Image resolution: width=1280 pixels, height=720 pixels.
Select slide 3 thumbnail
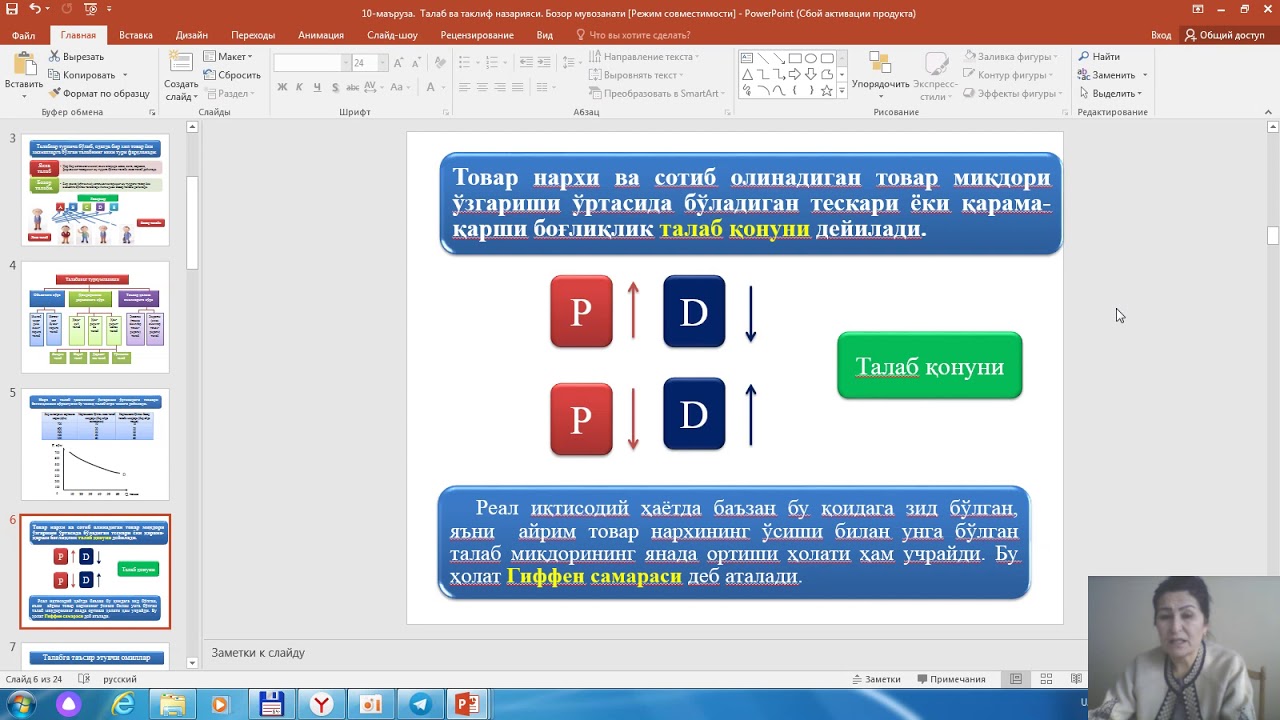pyautogui.click(x=95, y=190)
